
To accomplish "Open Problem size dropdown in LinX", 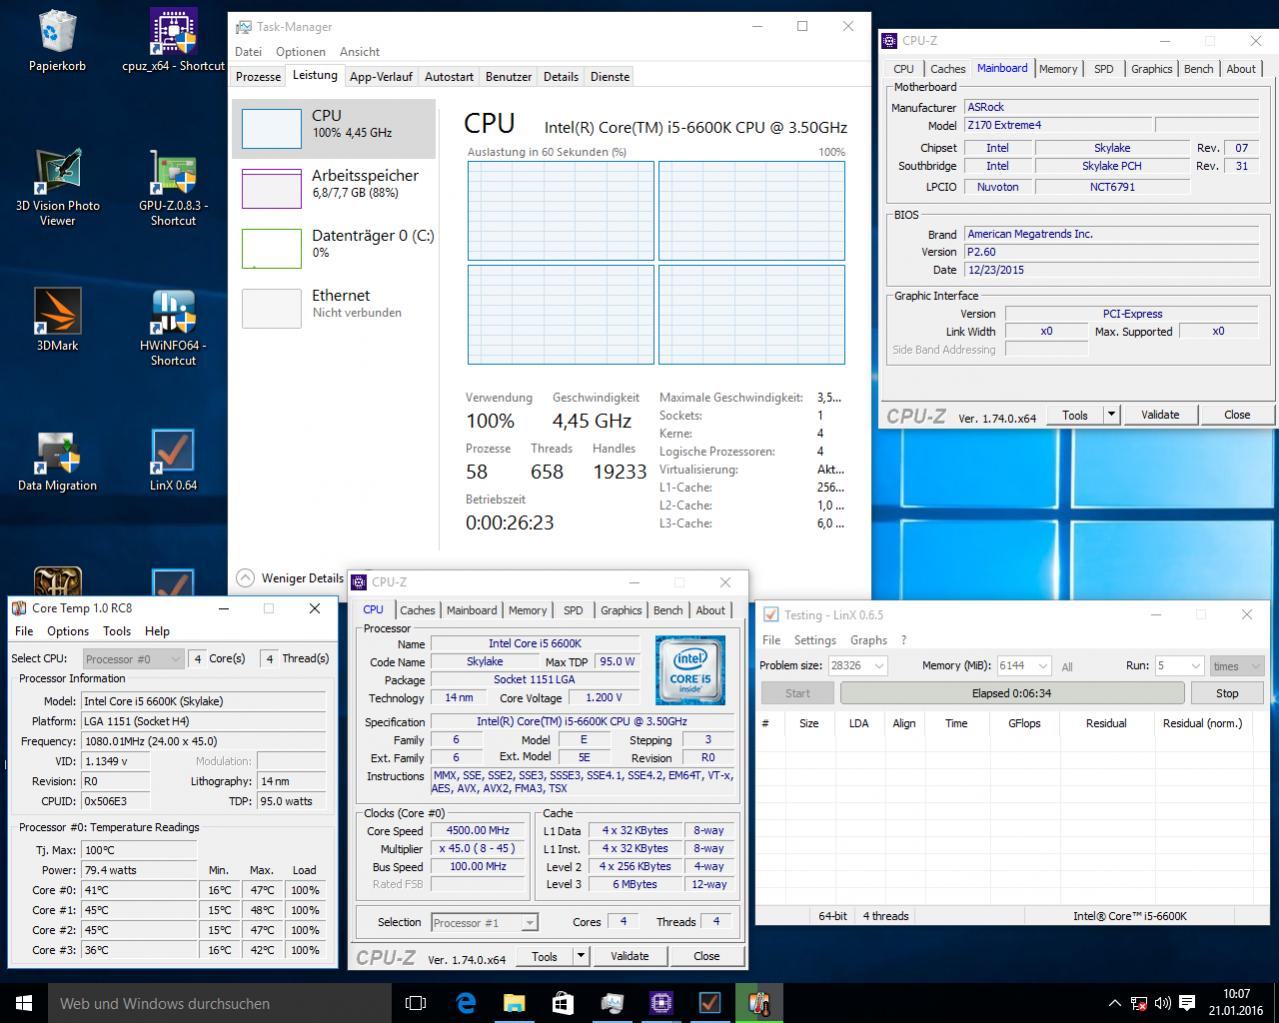I will pos(857,666).
